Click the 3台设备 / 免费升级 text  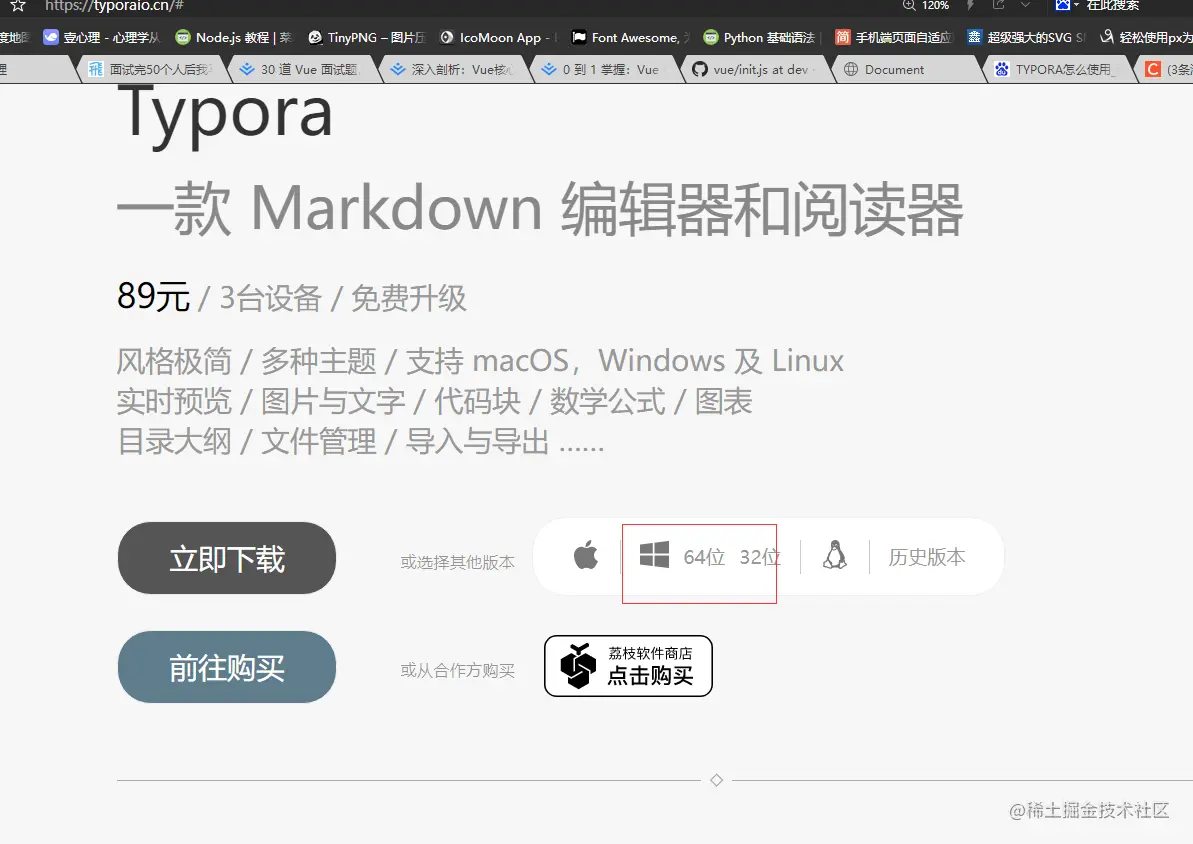[x=343, y=298]
